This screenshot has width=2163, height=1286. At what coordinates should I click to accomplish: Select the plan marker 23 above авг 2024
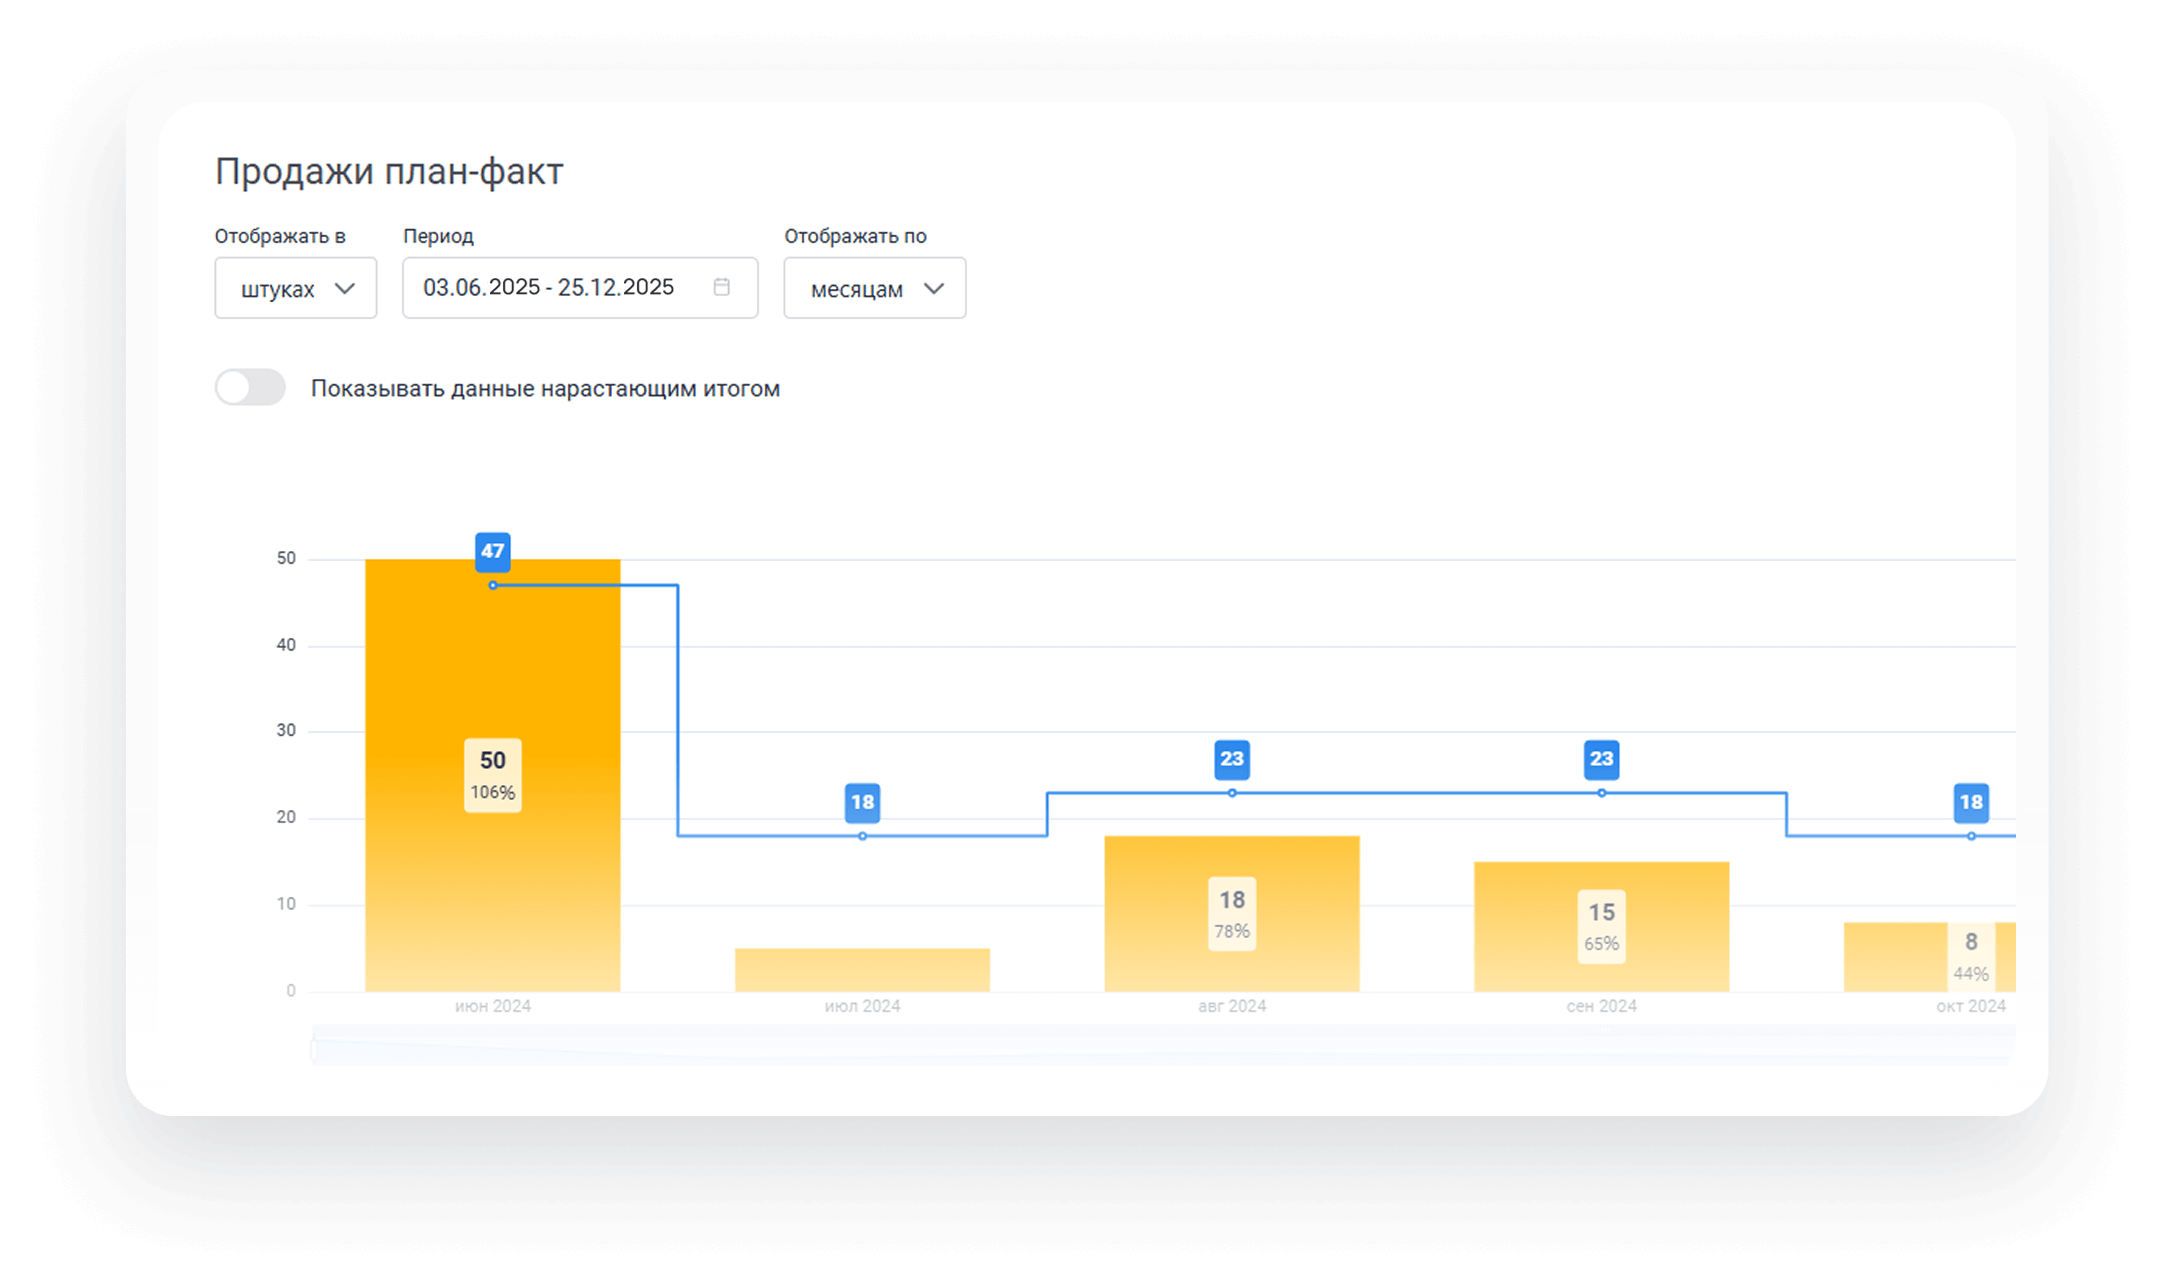coord(1231,759)
